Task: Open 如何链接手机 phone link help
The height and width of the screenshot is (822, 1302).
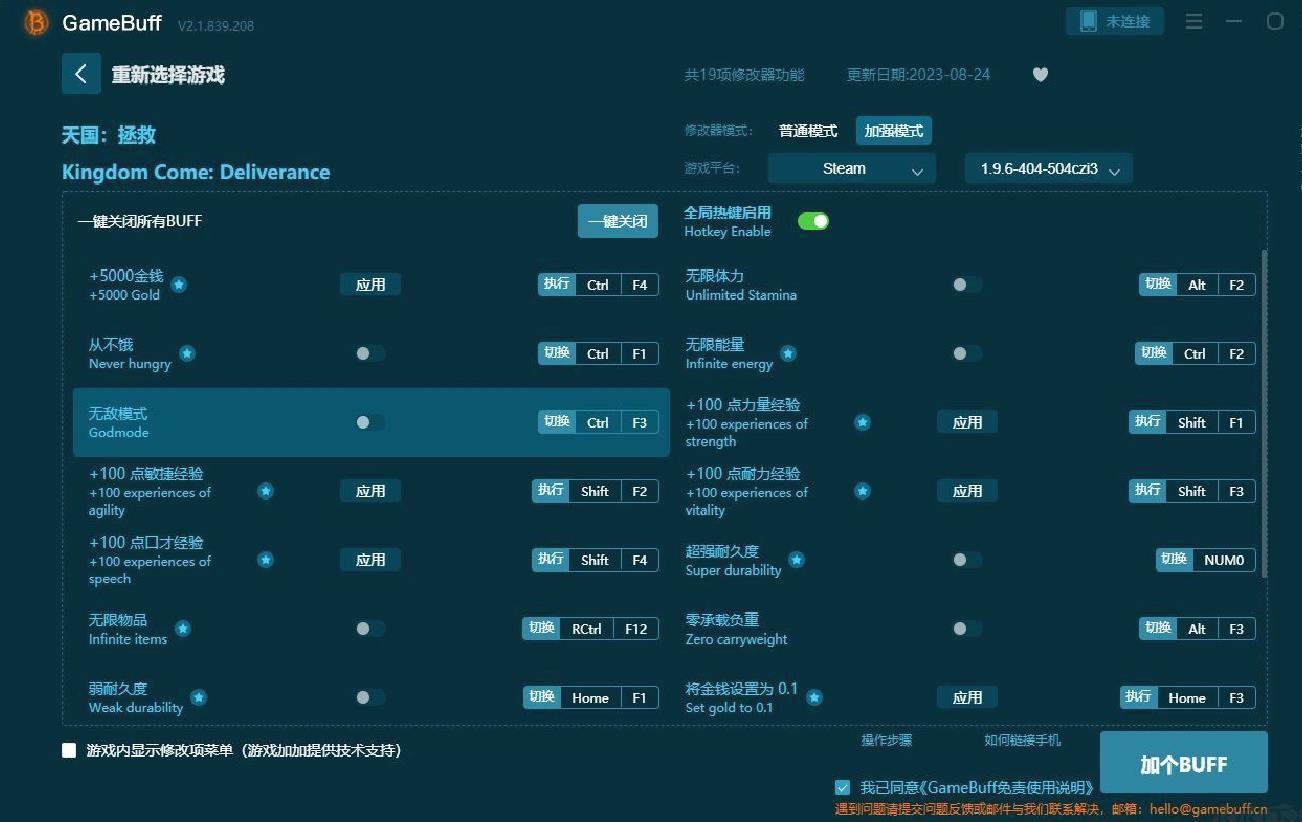Action: pos(1022,740)
